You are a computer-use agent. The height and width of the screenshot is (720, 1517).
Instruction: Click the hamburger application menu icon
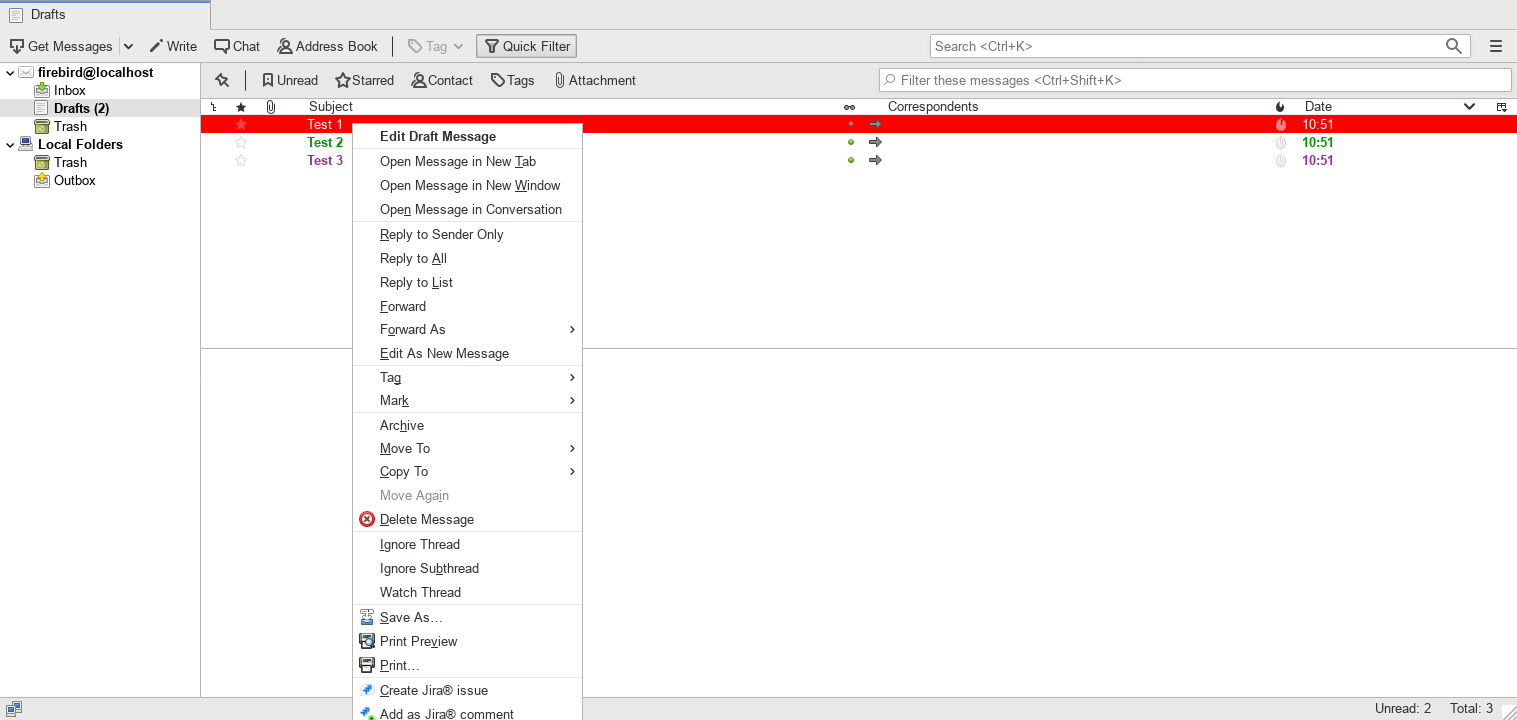click(x=1495, y=46)
